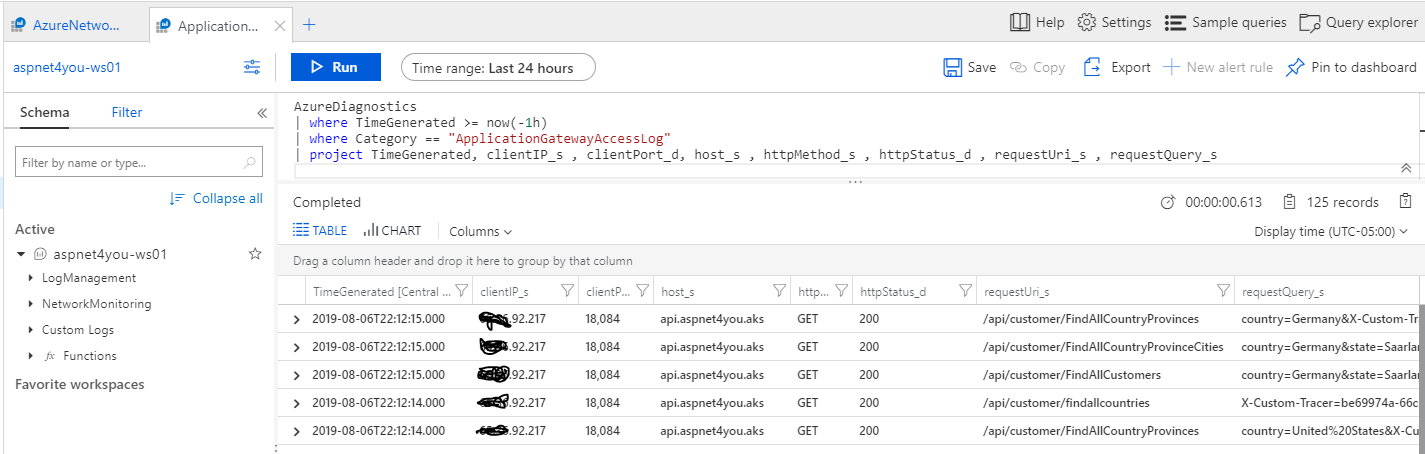The height and width of the screenshot is (454, 1425).
Task: Open Time range Last 24 hours picker
Action: [x=498, y=67]
